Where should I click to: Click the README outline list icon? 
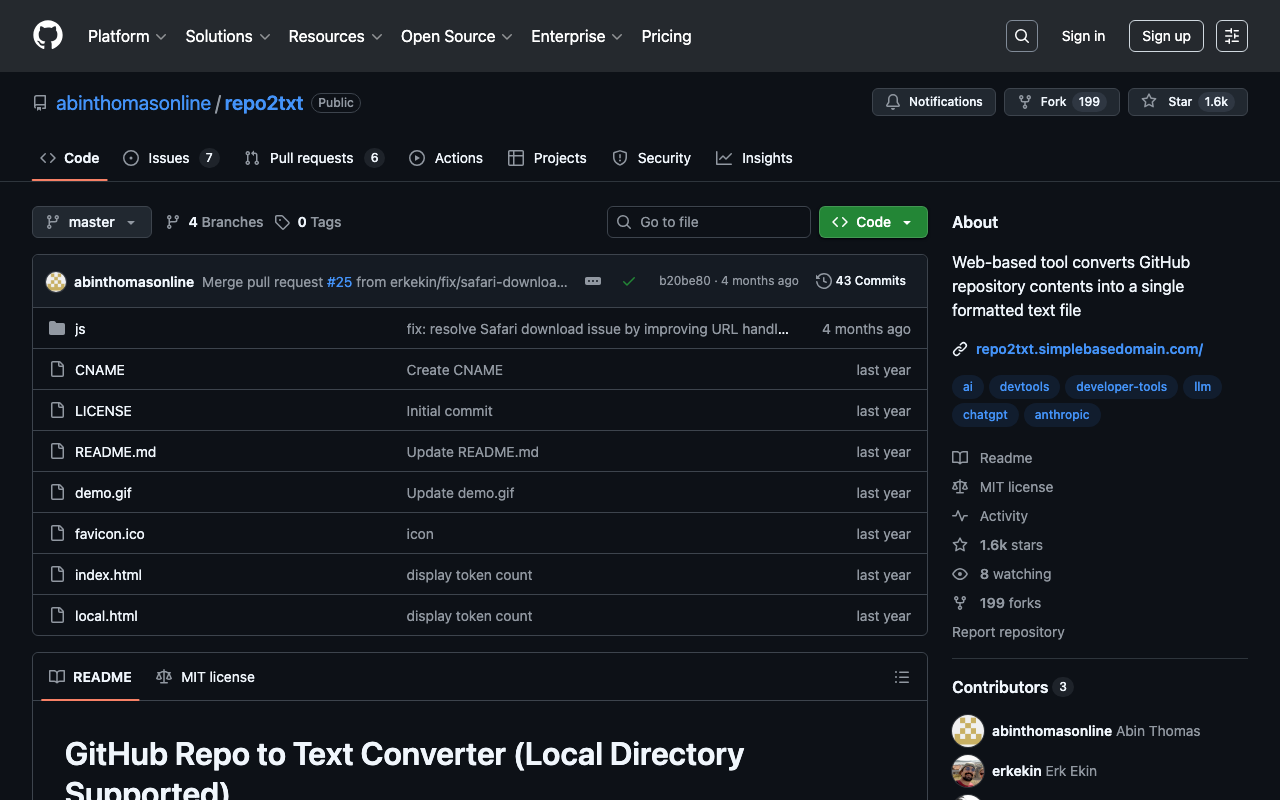coord(901,677)
